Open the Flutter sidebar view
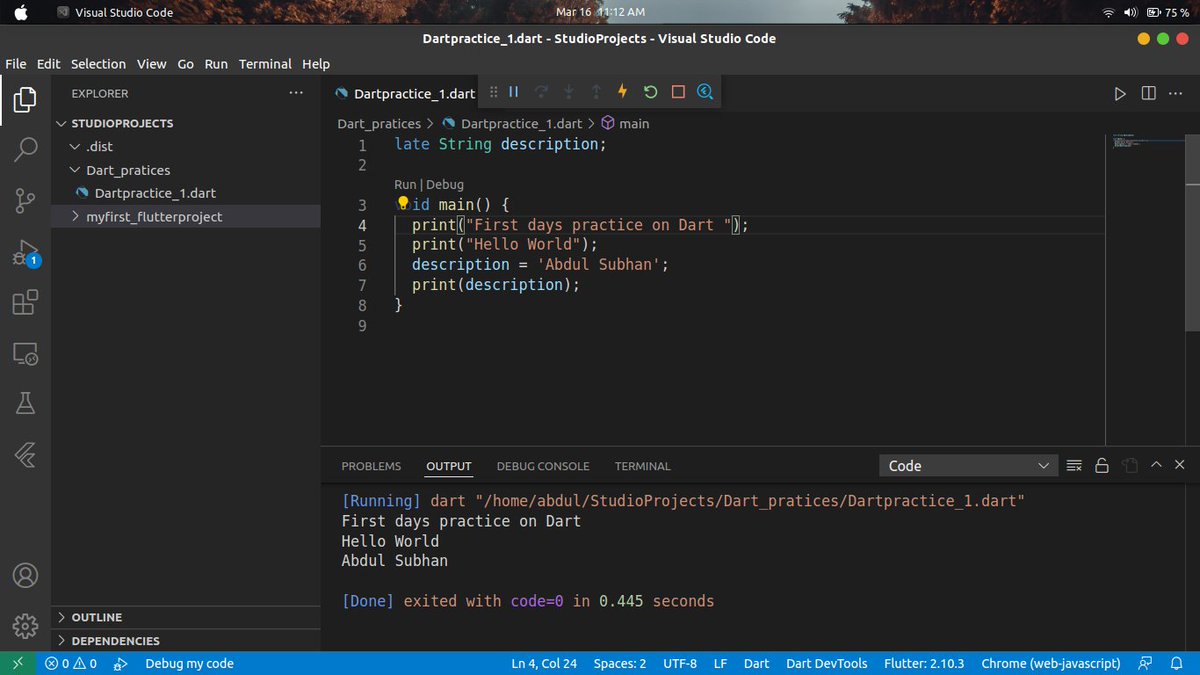 click(25, 454)
